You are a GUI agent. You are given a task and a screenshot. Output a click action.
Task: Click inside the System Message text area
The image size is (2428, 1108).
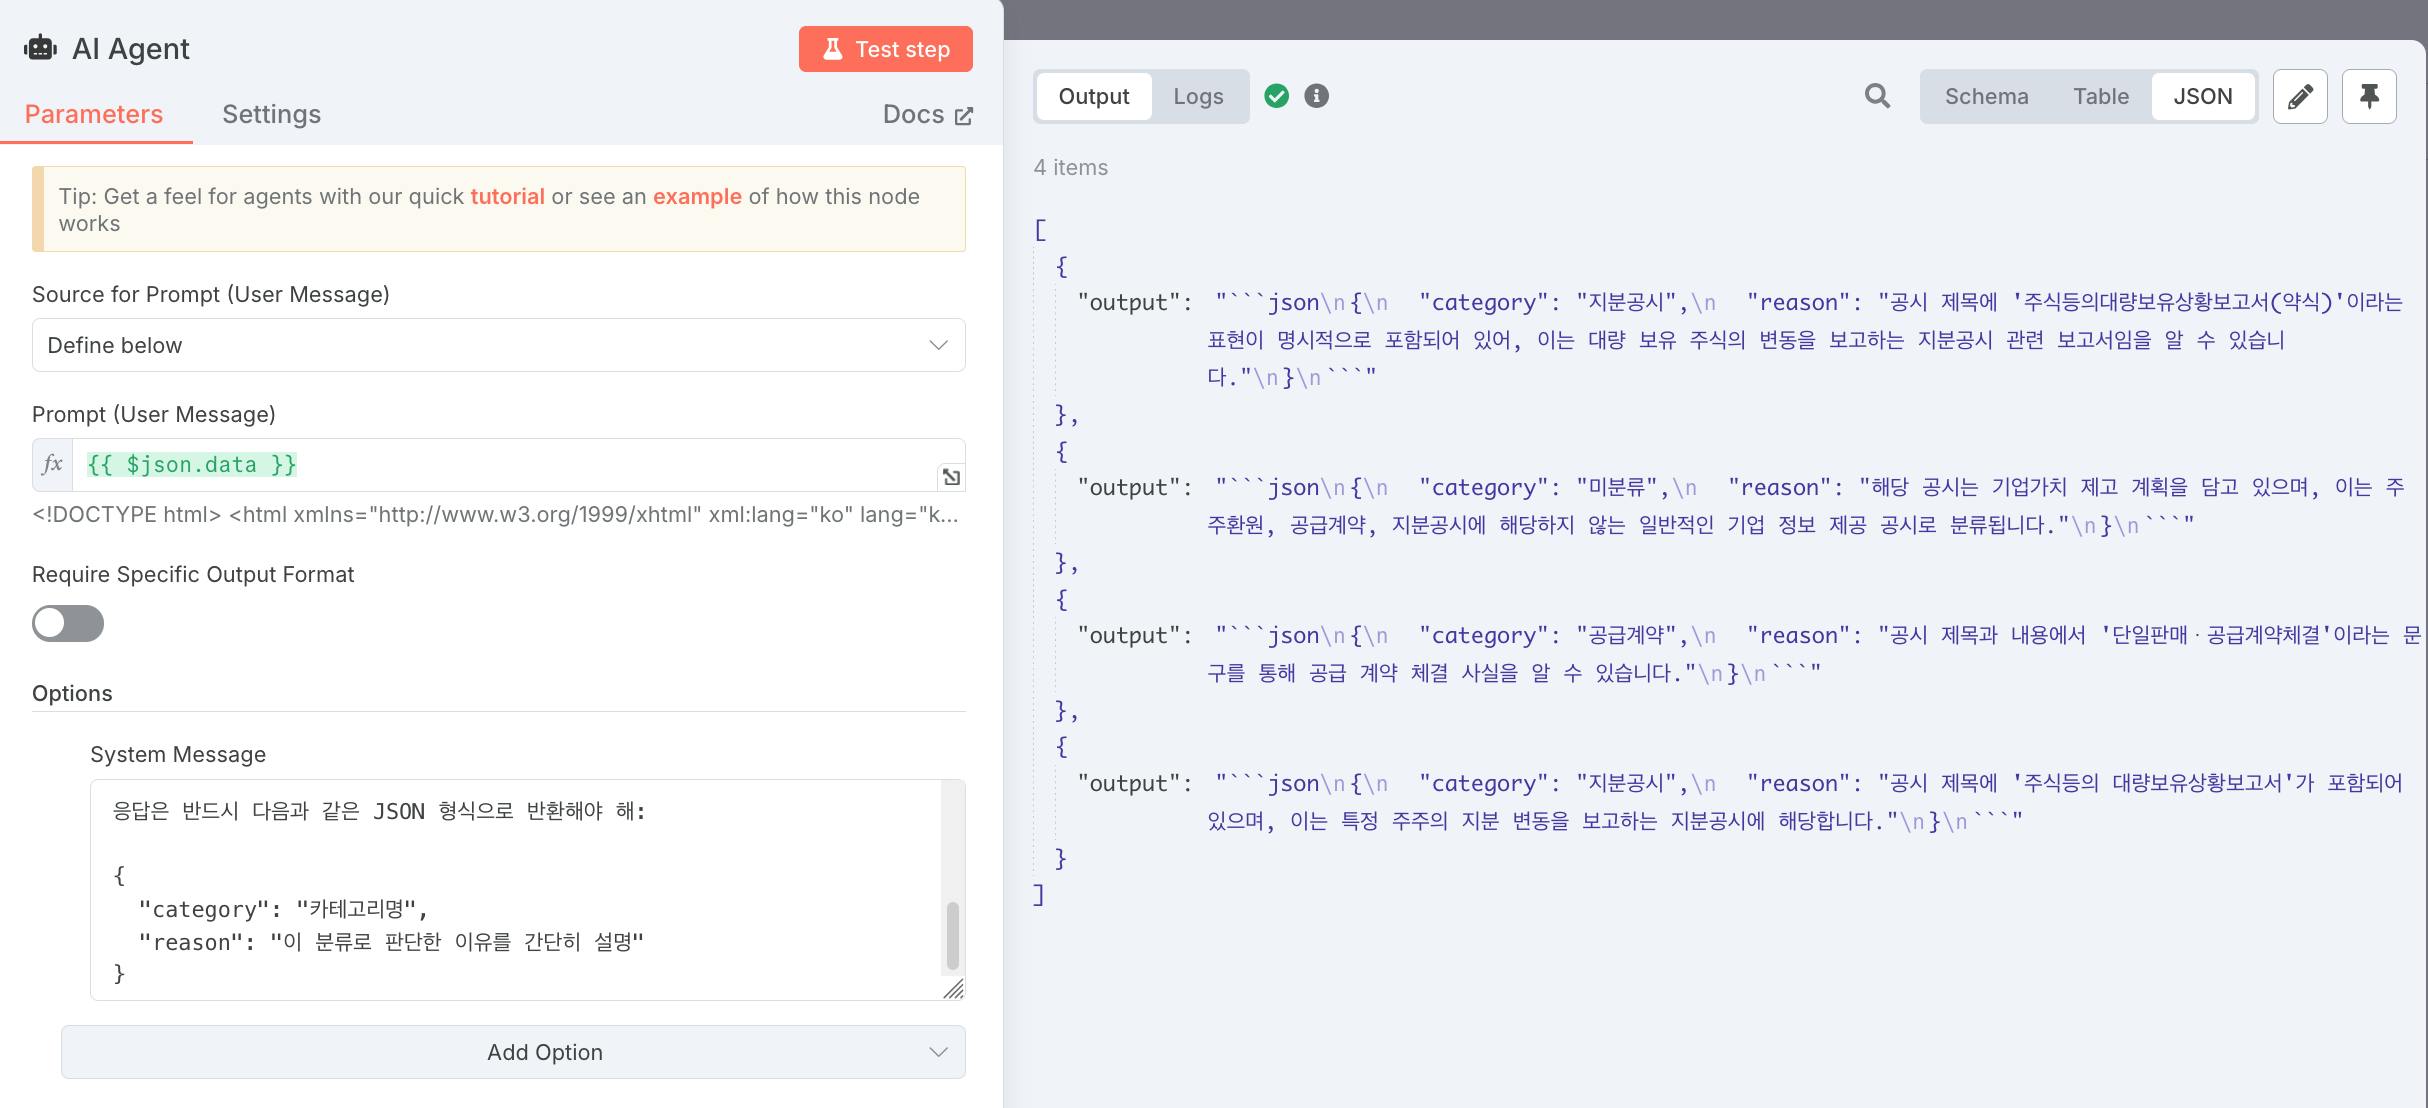(515, 890)
